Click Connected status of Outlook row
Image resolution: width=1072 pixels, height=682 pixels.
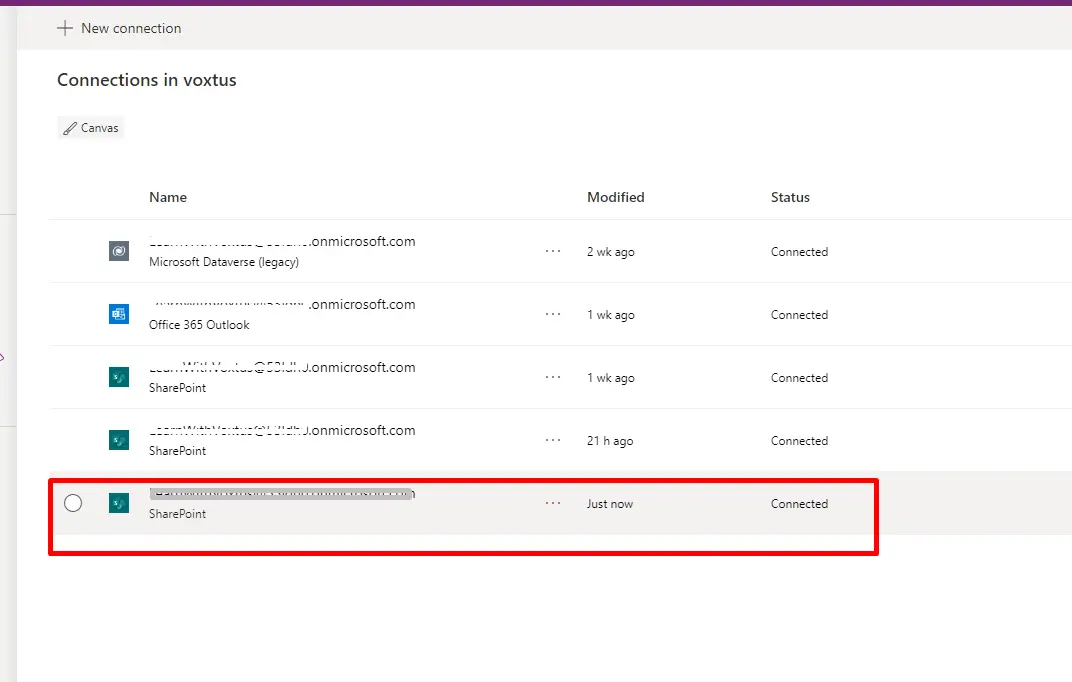point(799,314)
